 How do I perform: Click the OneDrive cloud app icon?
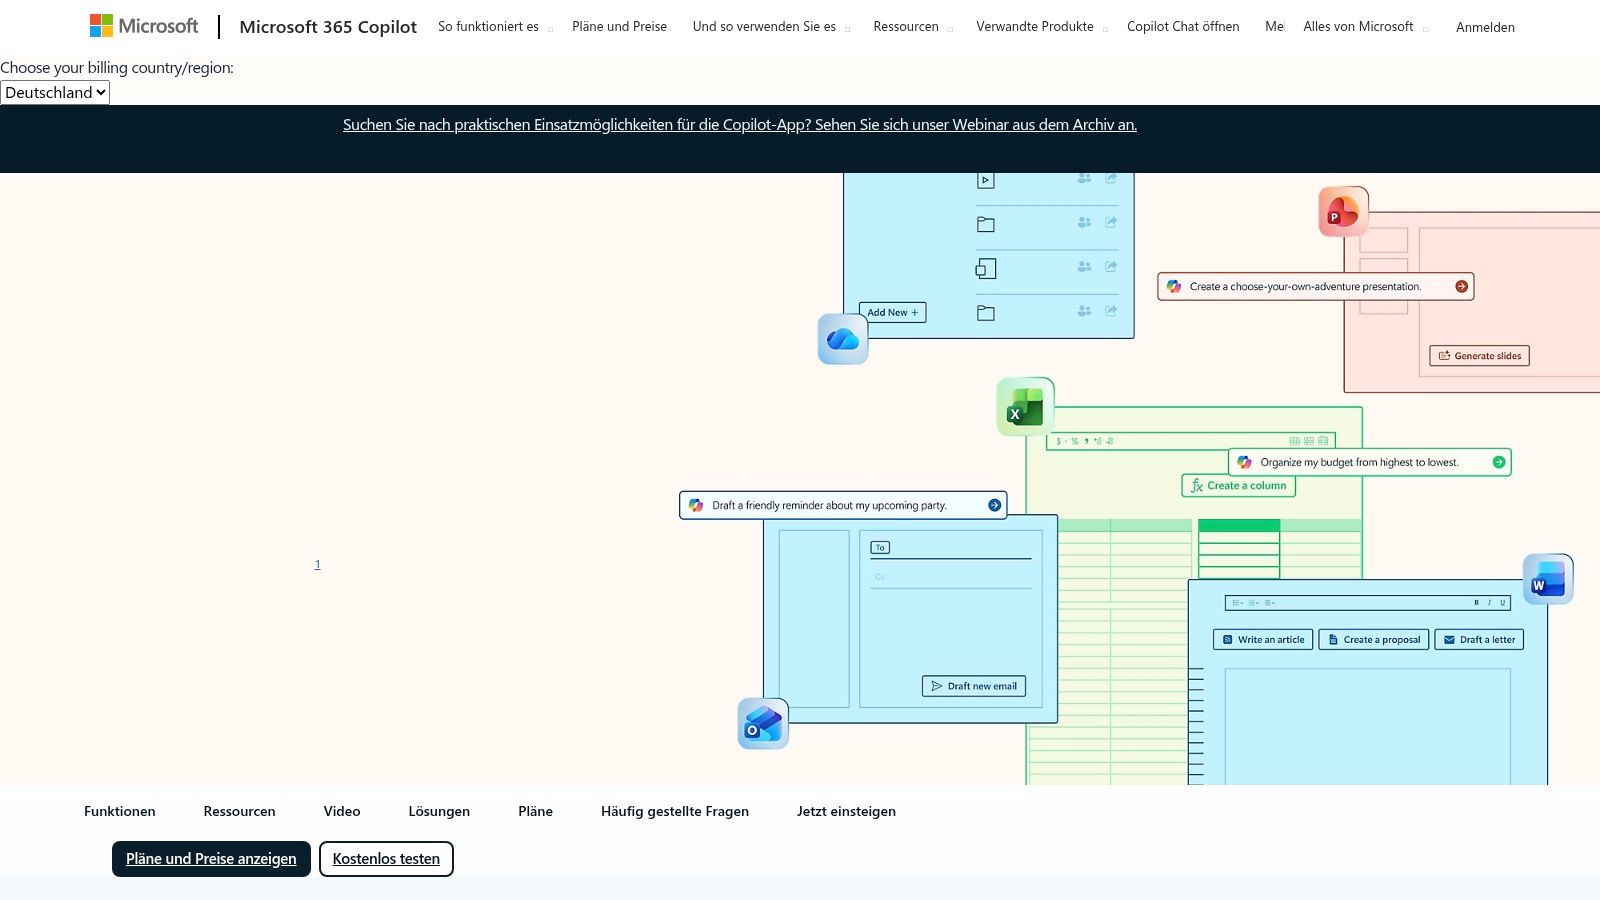(842, 339)
